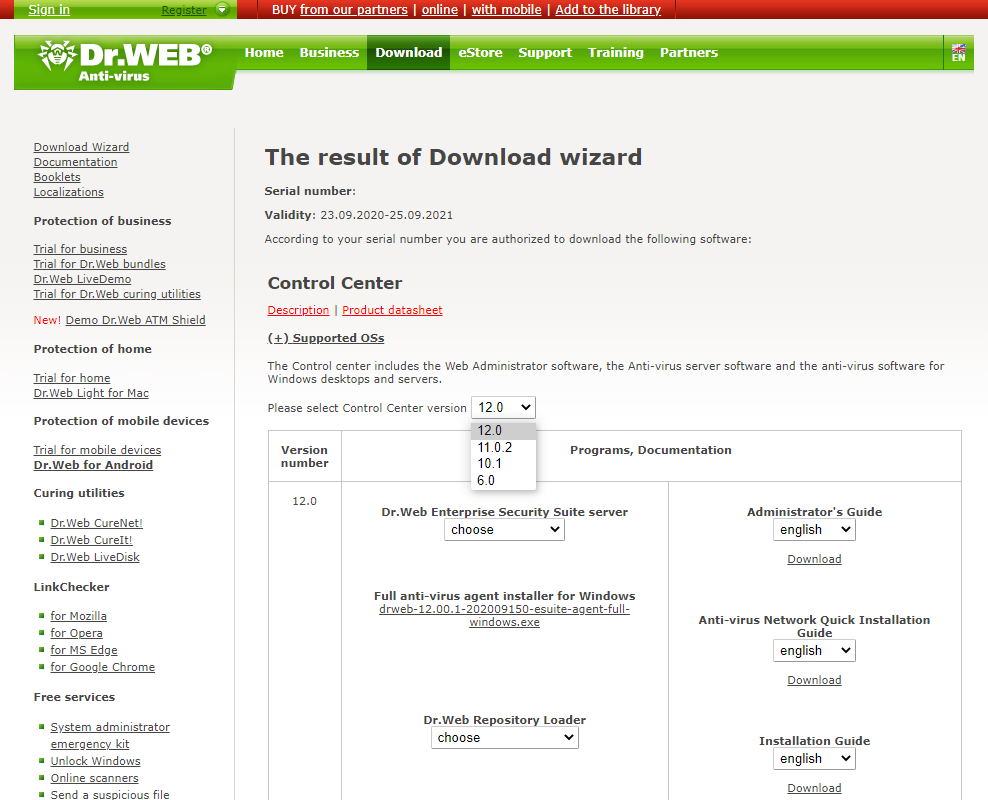Image resolution: width=988 pixels, height=800 pixels.
Task: Open Trial for mobile devices link
Action: [x=97, y=450]
